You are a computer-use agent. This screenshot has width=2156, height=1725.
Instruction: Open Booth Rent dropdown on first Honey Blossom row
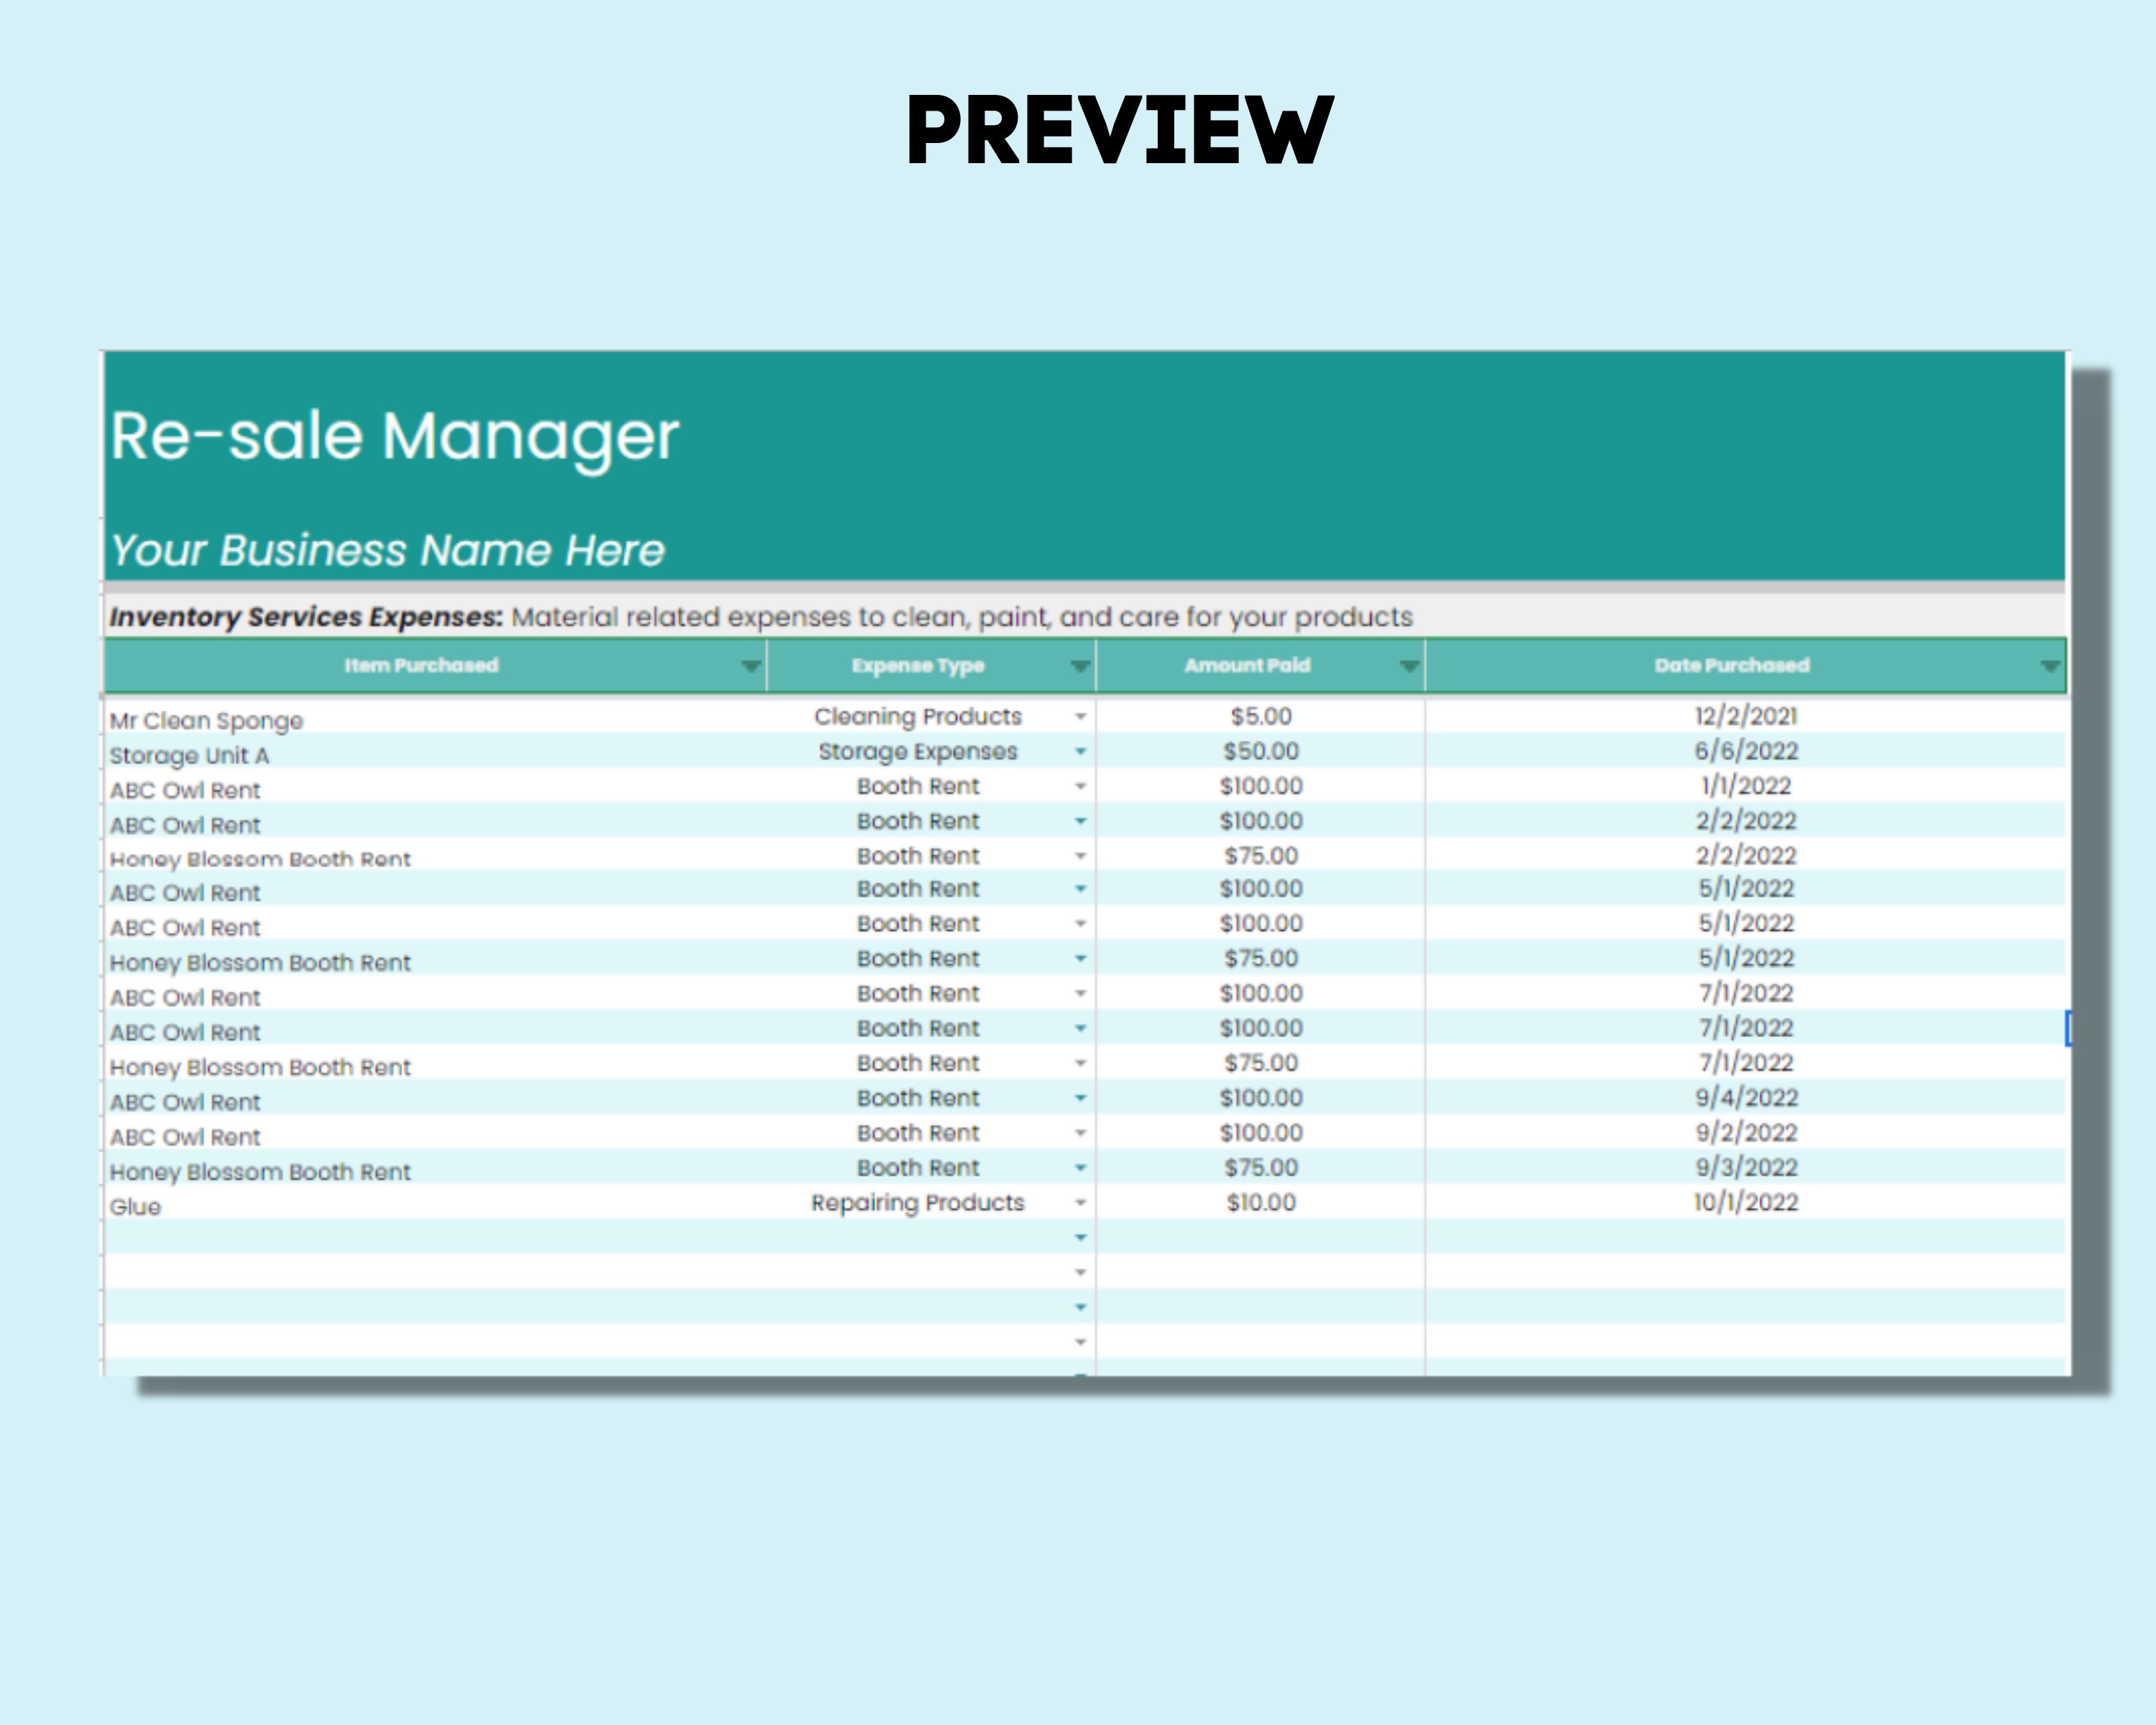point(1079,857)
